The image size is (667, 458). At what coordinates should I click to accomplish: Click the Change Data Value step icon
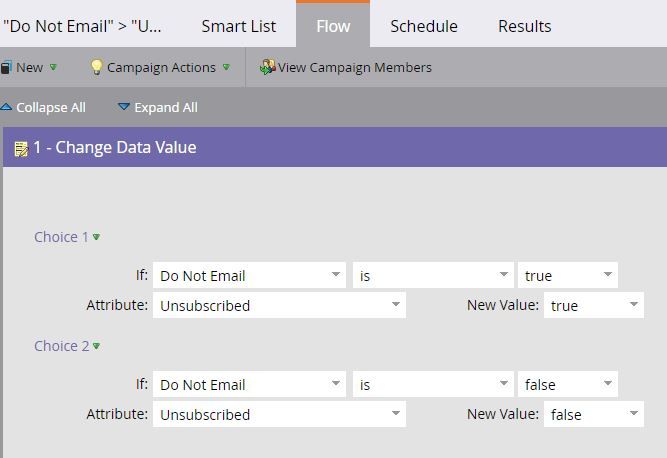click(20, 149)
